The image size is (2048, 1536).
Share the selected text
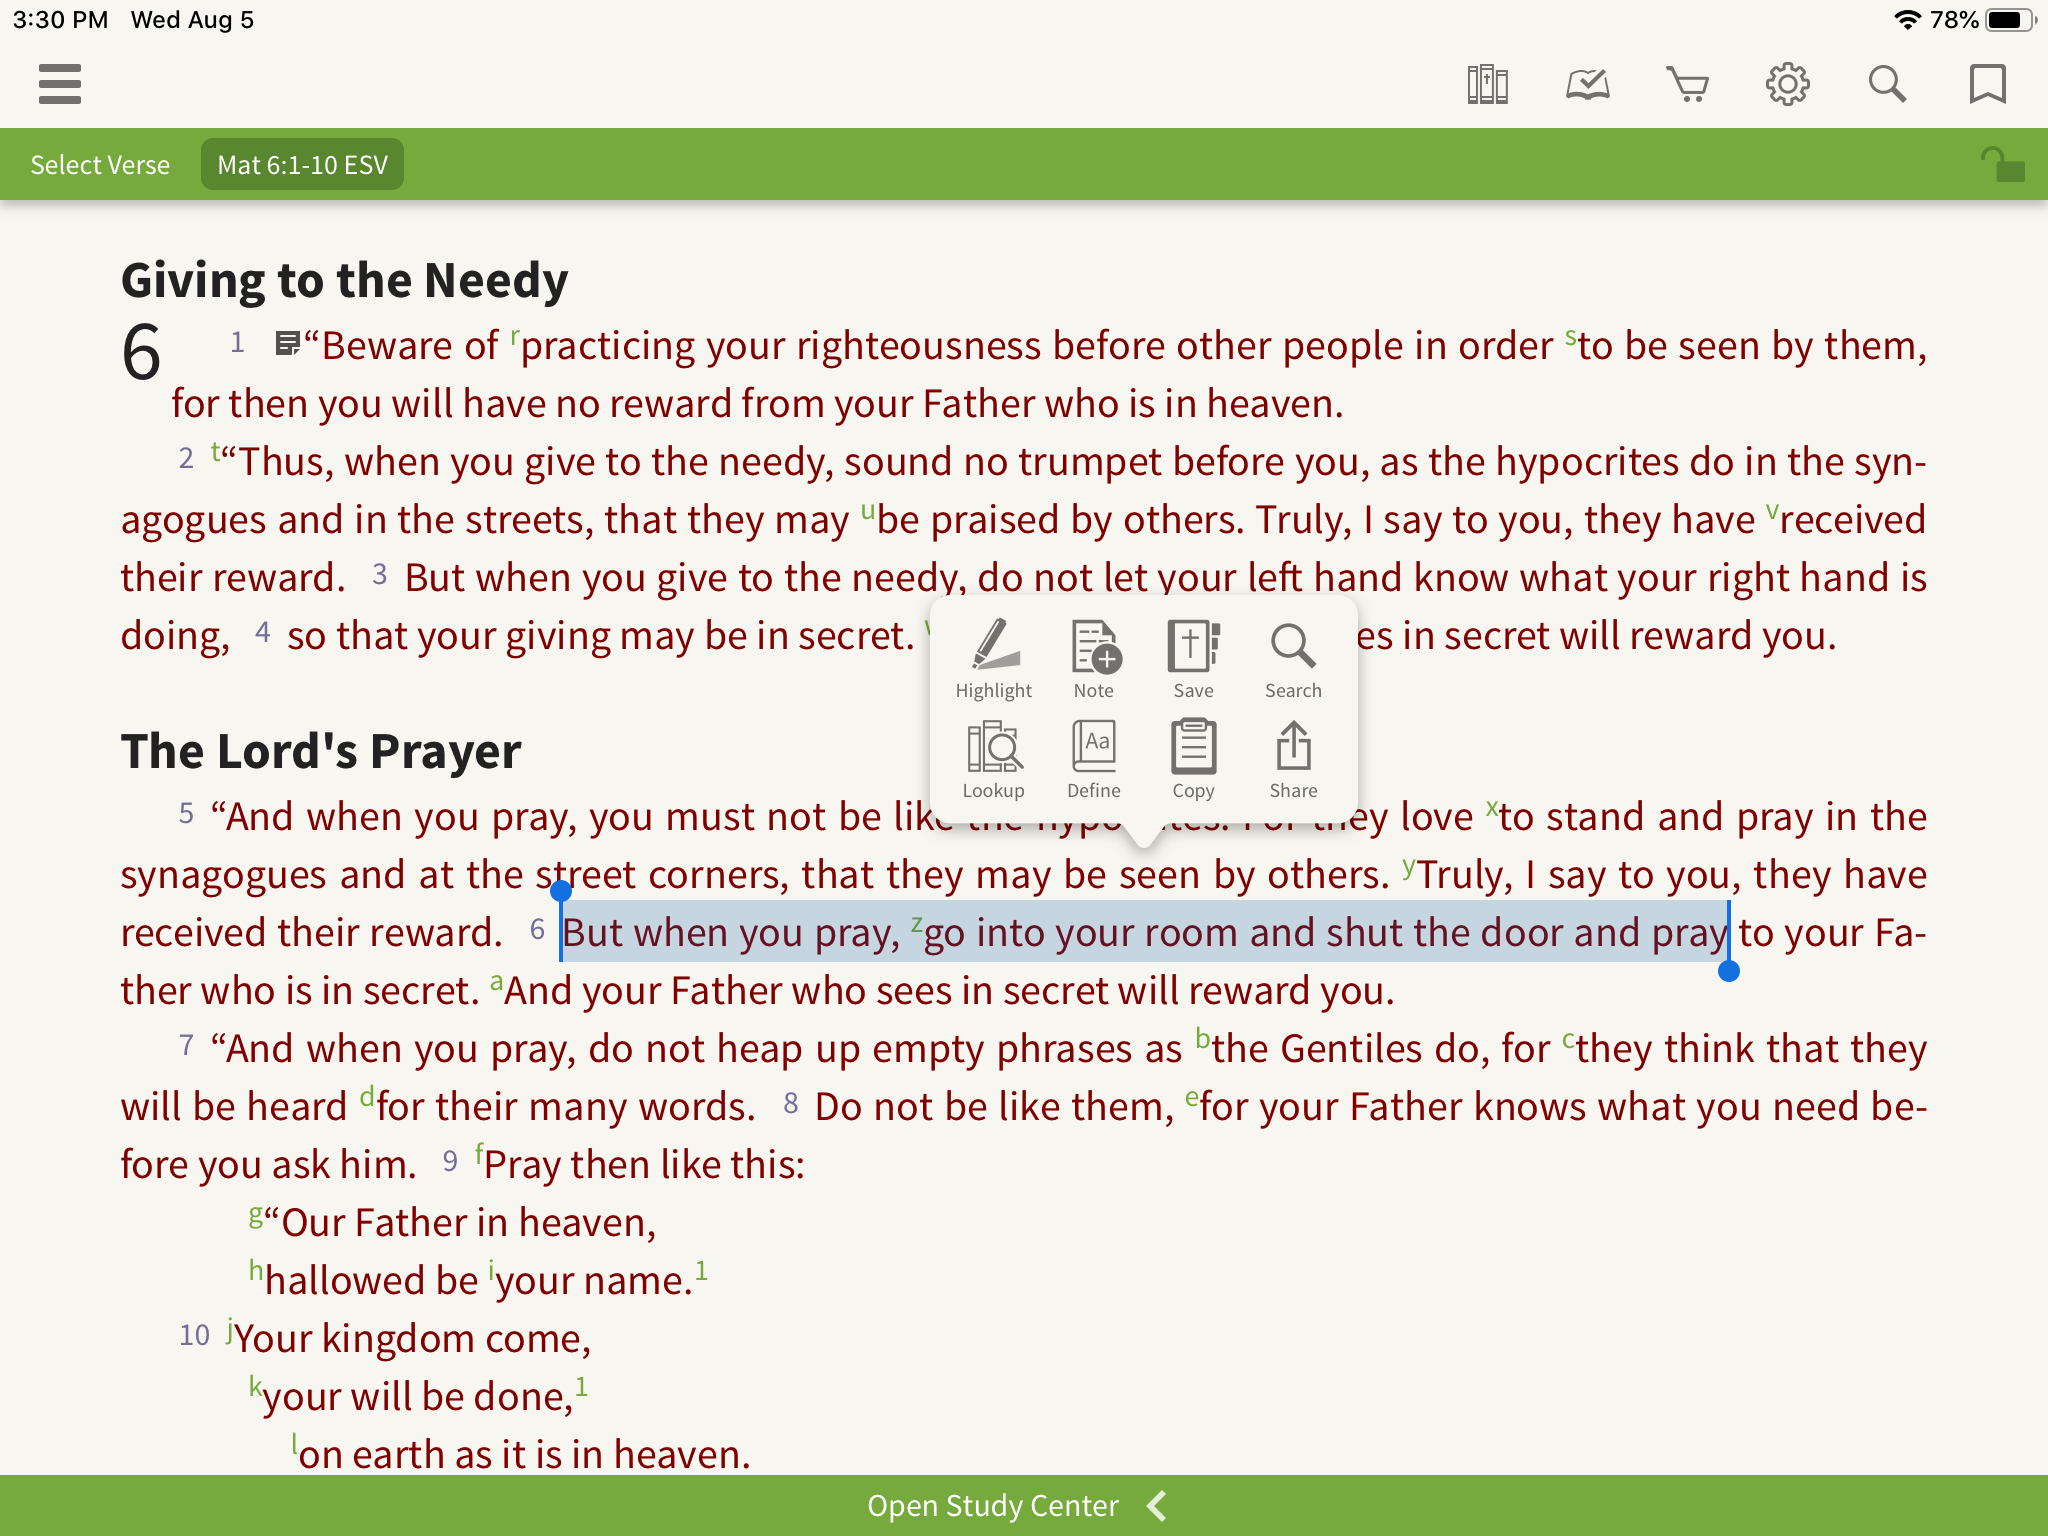1293,759
